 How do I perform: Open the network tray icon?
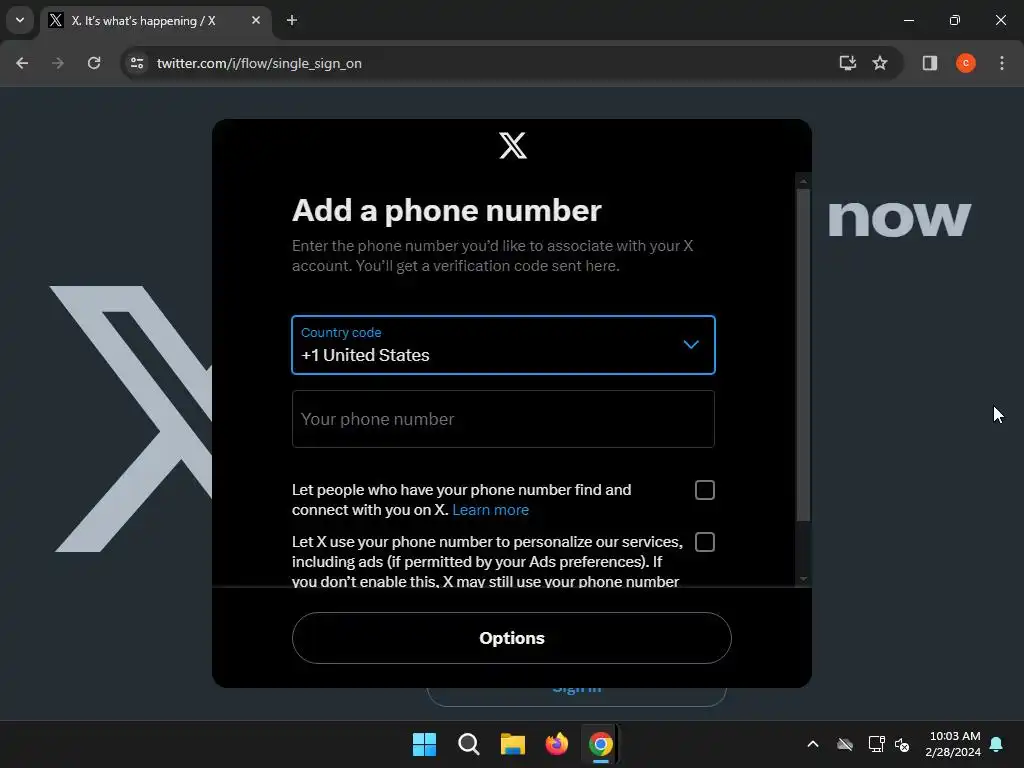(876, 744)
